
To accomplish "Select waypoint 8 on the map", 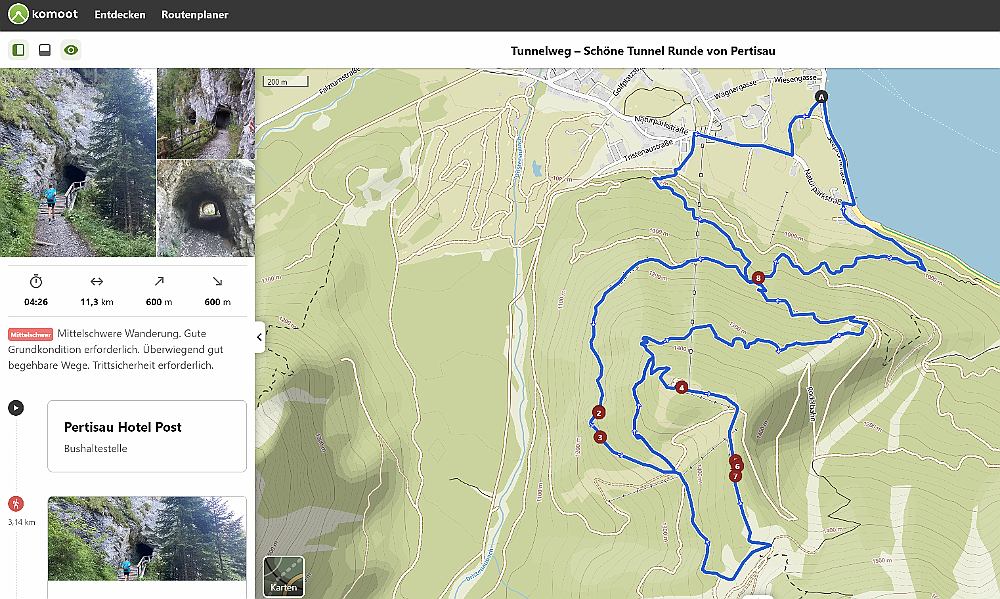I will pos(759,278).
